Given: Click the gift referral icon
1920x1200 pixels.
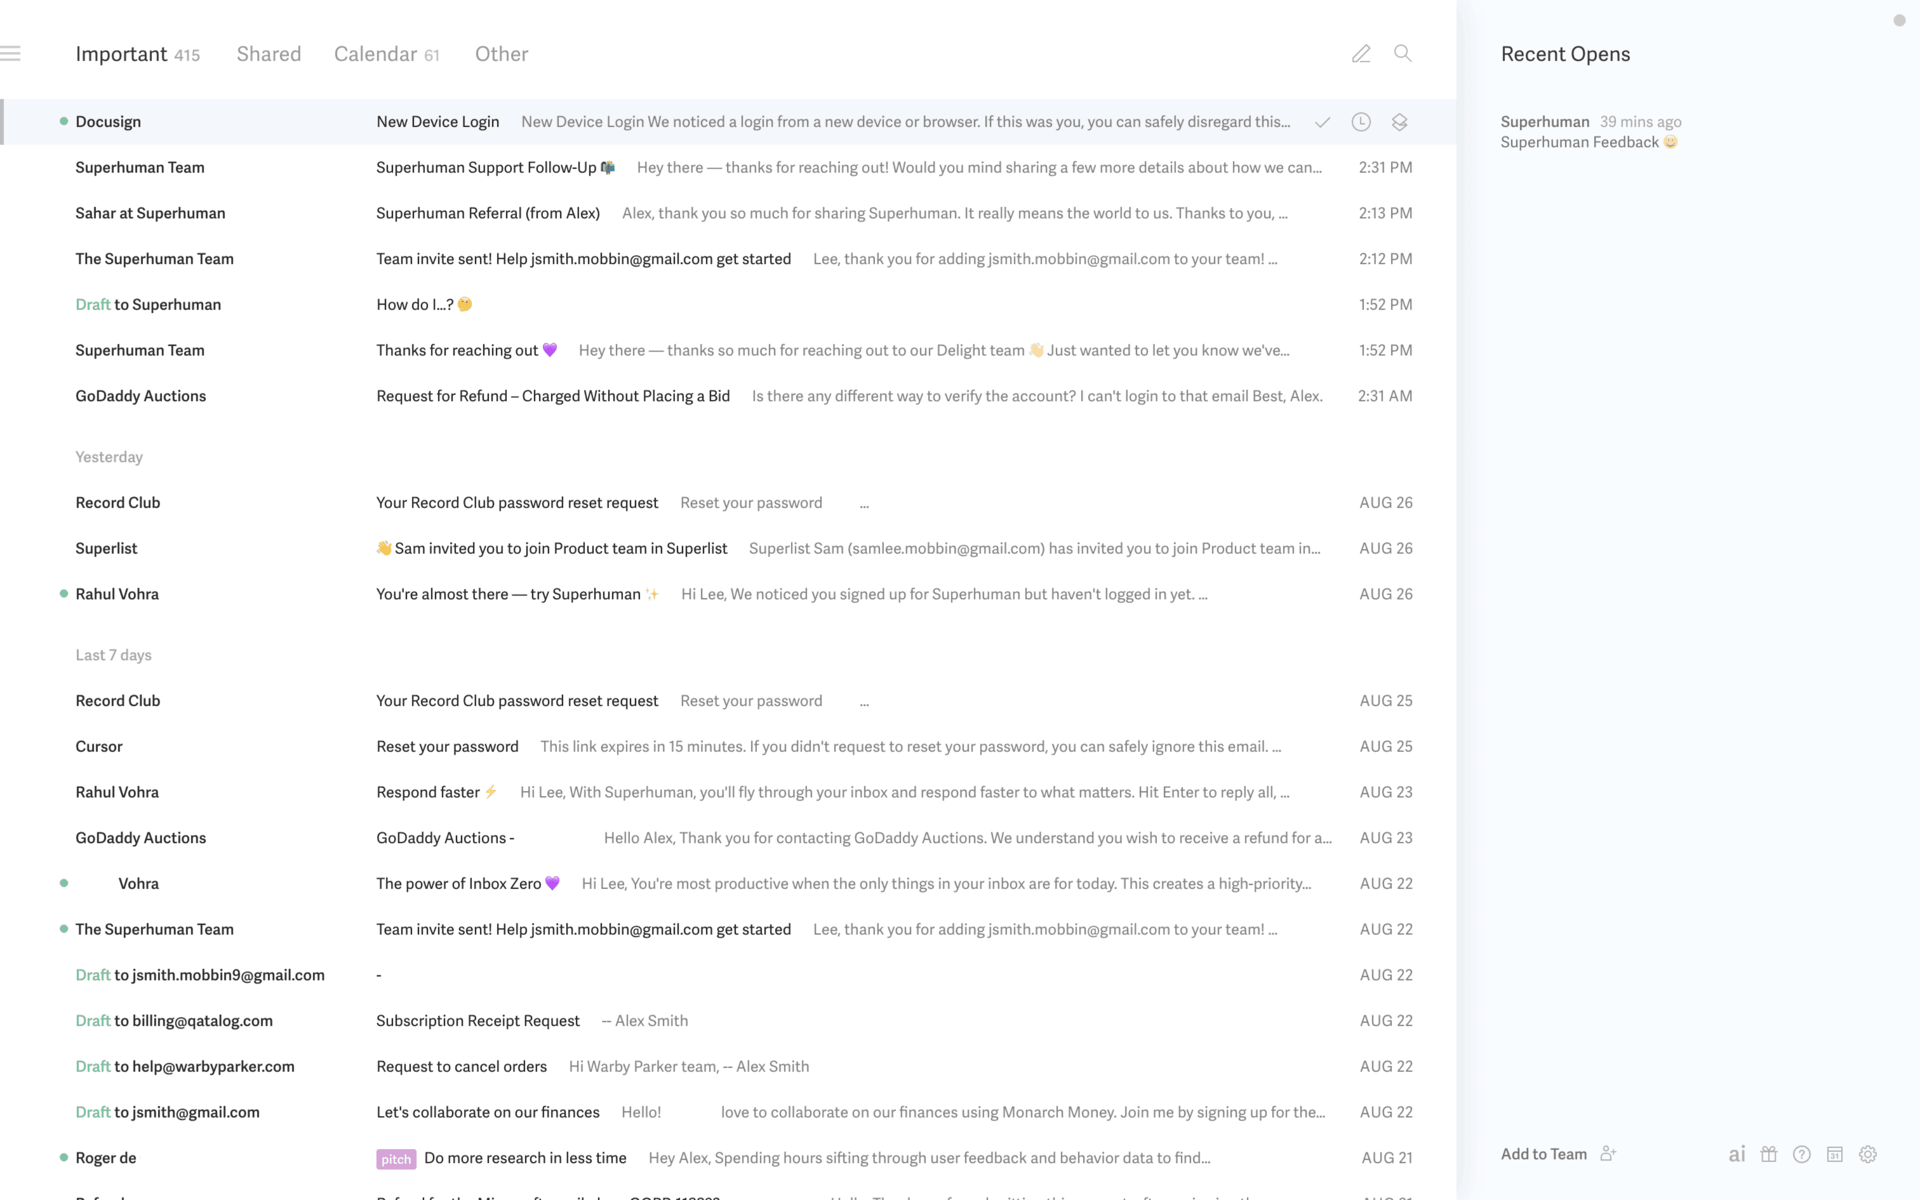Looking at the screenshot, I should 1769,1154.
